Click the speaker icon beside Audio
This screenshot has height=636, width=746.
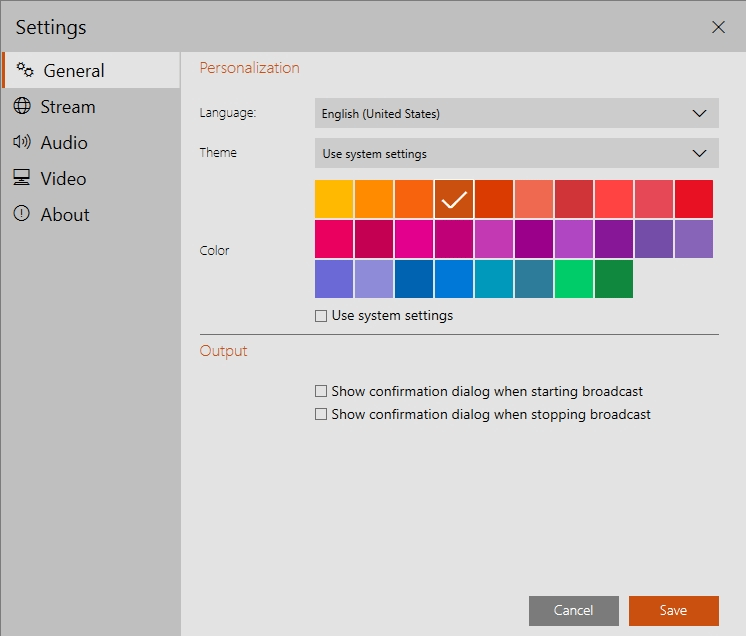22,142
